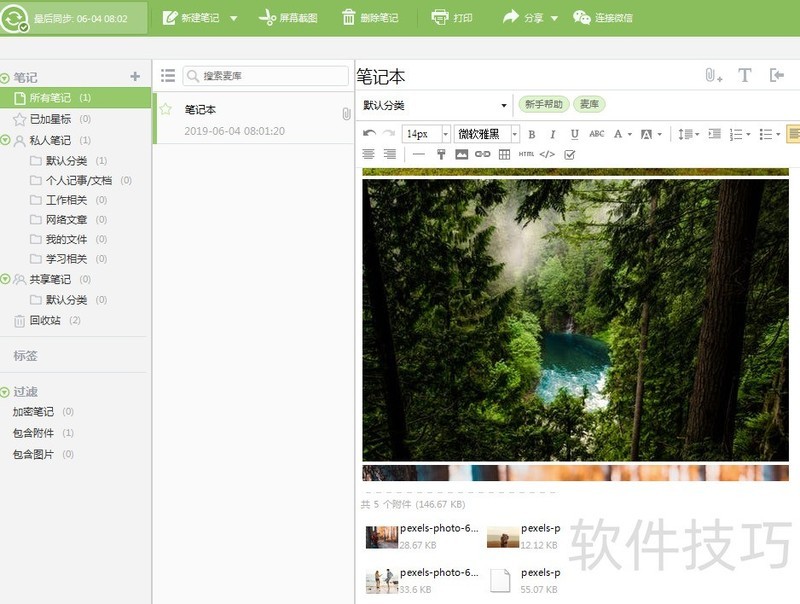
Task: Open 默认分类 under 共享笔记
Action: tap(68, 299)
